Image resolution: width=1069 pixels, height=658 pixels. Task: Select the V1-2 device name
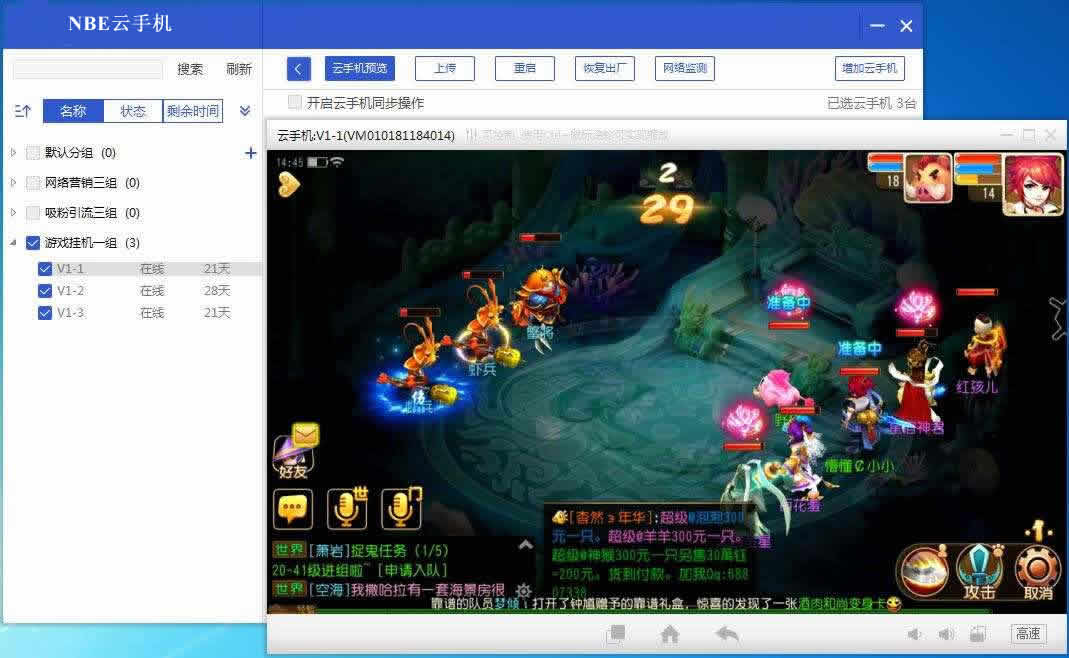click(70, 290)
